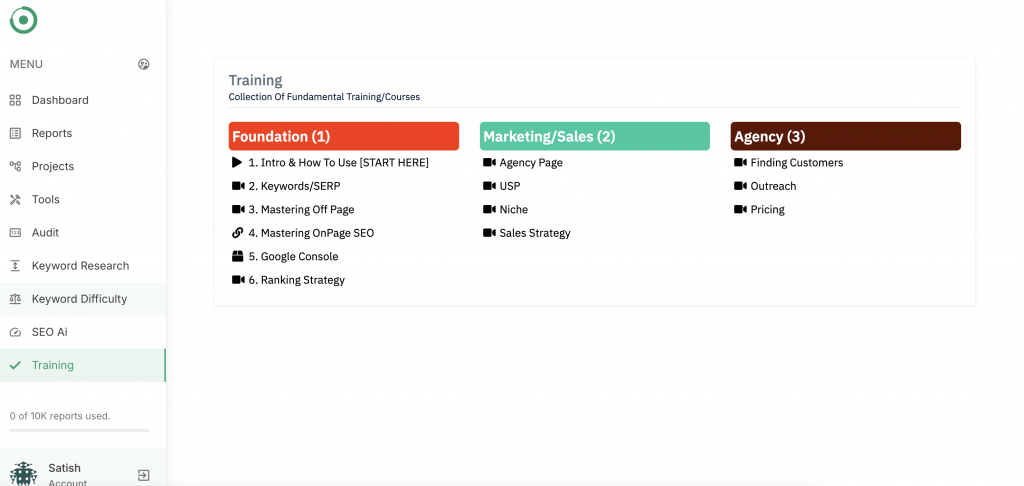Navigate to Keyword Research
1024x486 pixels.
(x=83, y=266)
